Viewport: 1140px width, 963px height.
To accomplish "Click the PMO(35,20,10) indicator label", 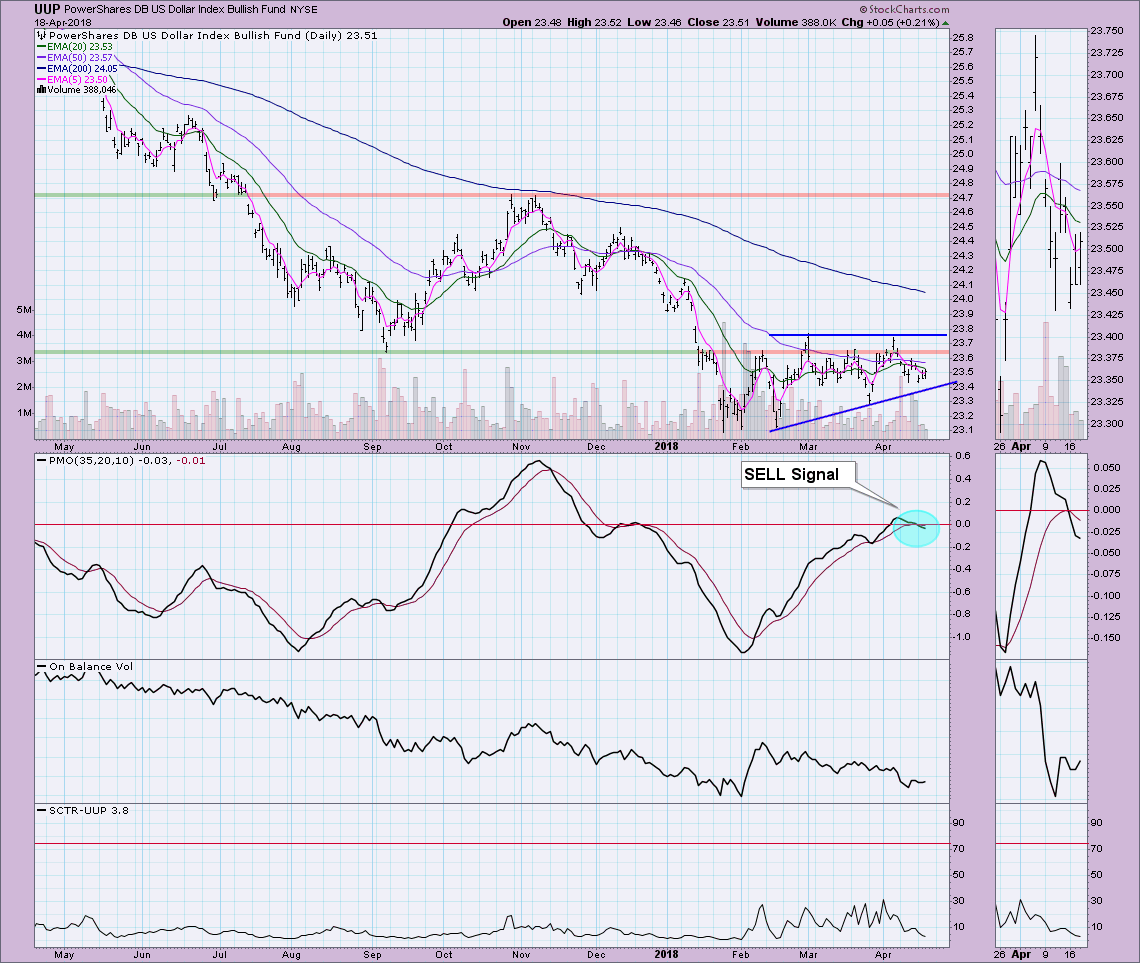I will click(91, 460).
